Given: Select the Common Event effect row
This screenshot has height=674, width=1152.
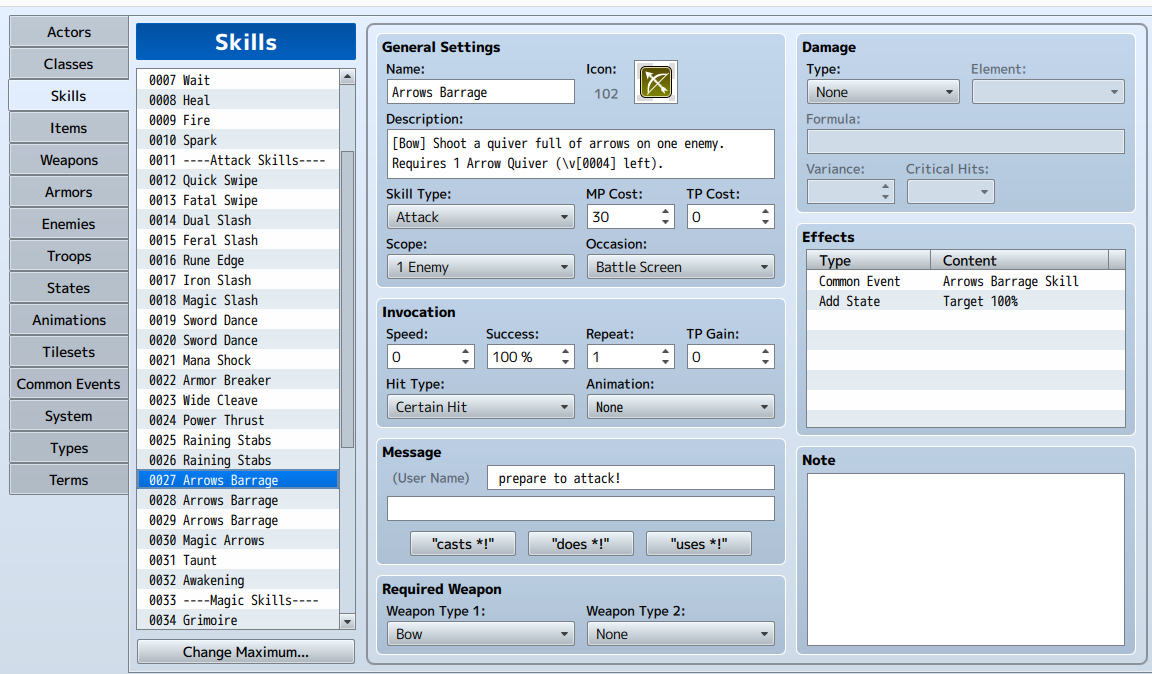Looking at the screenshot, I should coord(965,281).
